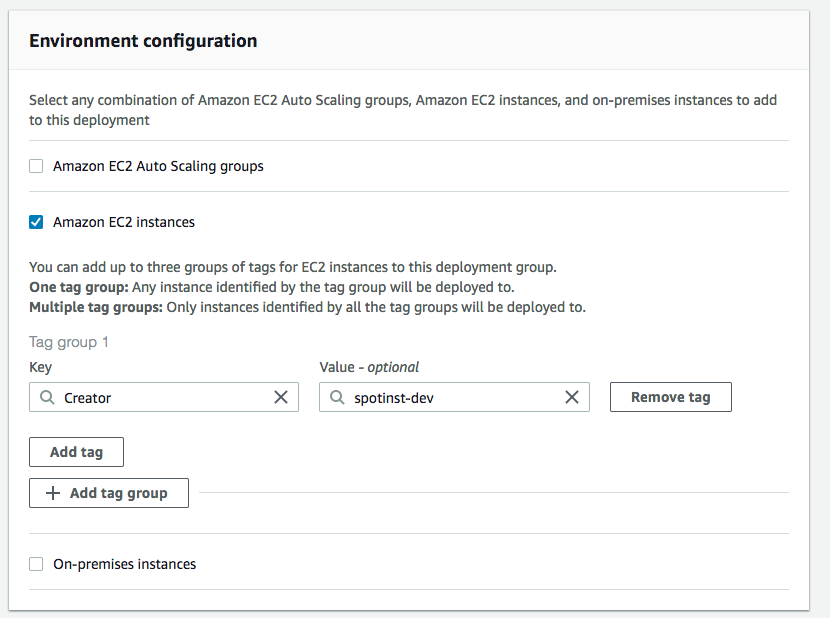Click the Tag group 1 label
This screenshot has height=618, width=830.
tap(69, 342)
